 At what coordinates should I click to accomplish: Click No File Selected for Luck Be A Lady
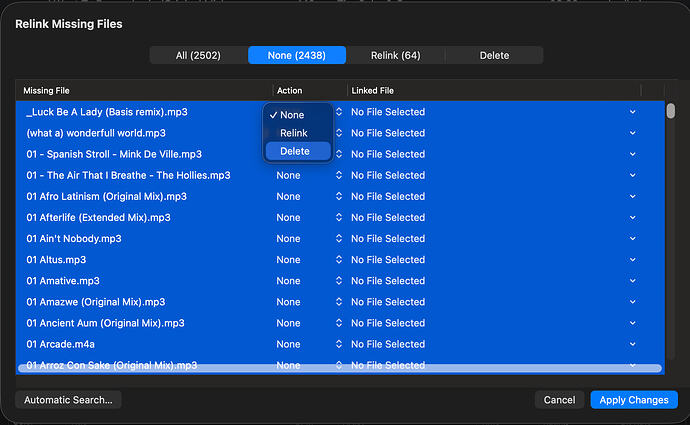point(388,112)
